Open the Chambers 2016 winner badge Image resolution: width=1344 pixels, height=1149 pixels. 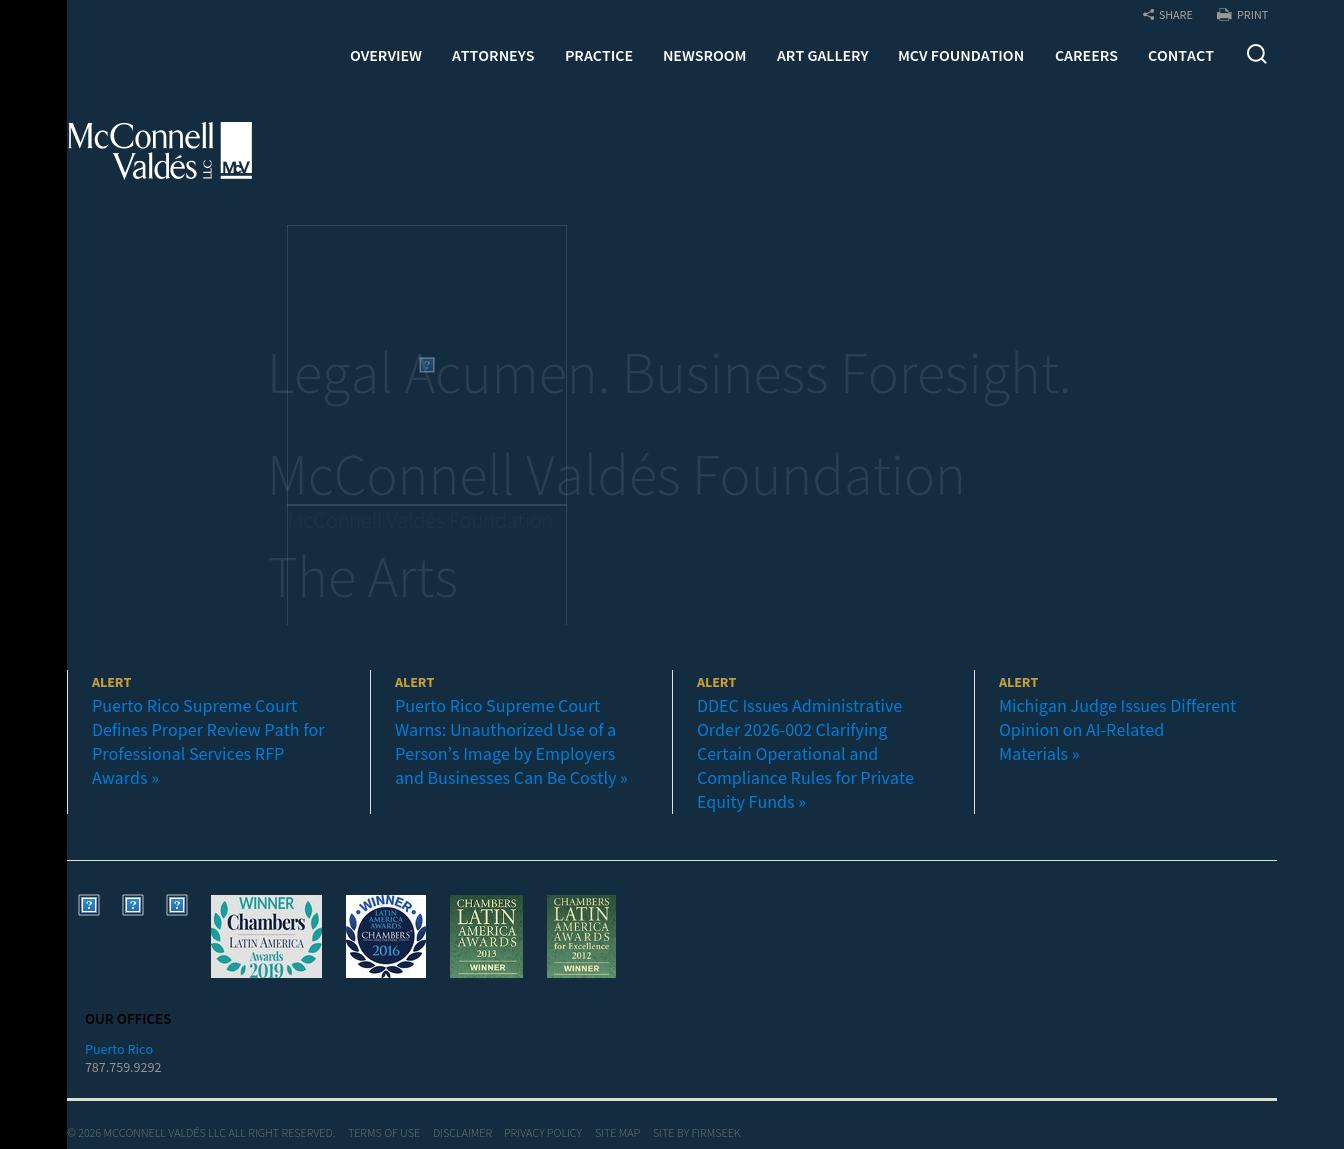386,936
